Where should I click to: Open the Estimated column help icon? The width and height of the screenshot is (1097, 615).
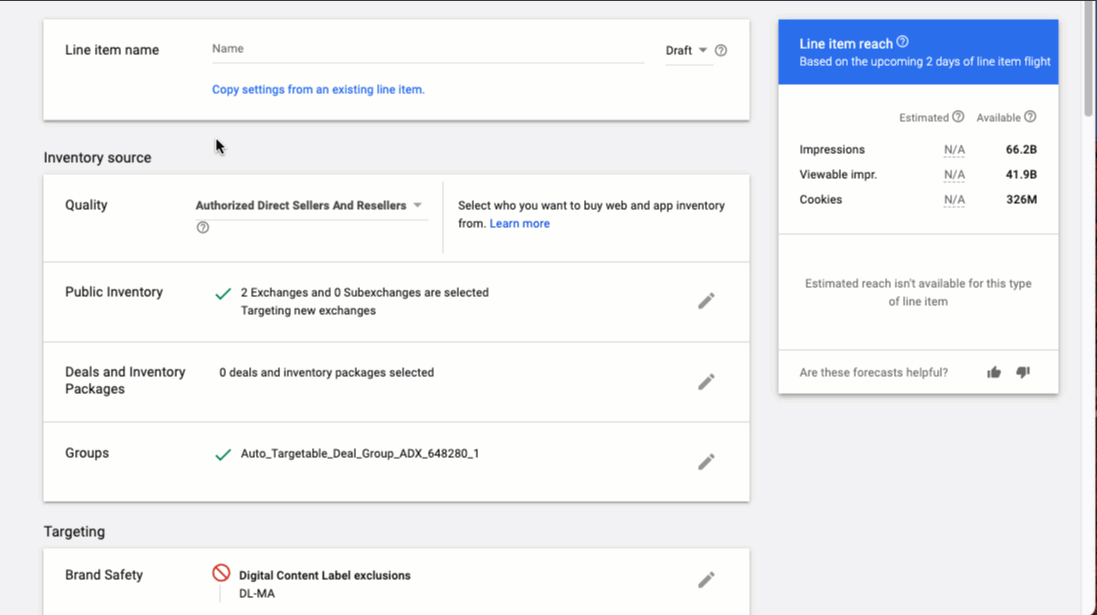[957, 117]
